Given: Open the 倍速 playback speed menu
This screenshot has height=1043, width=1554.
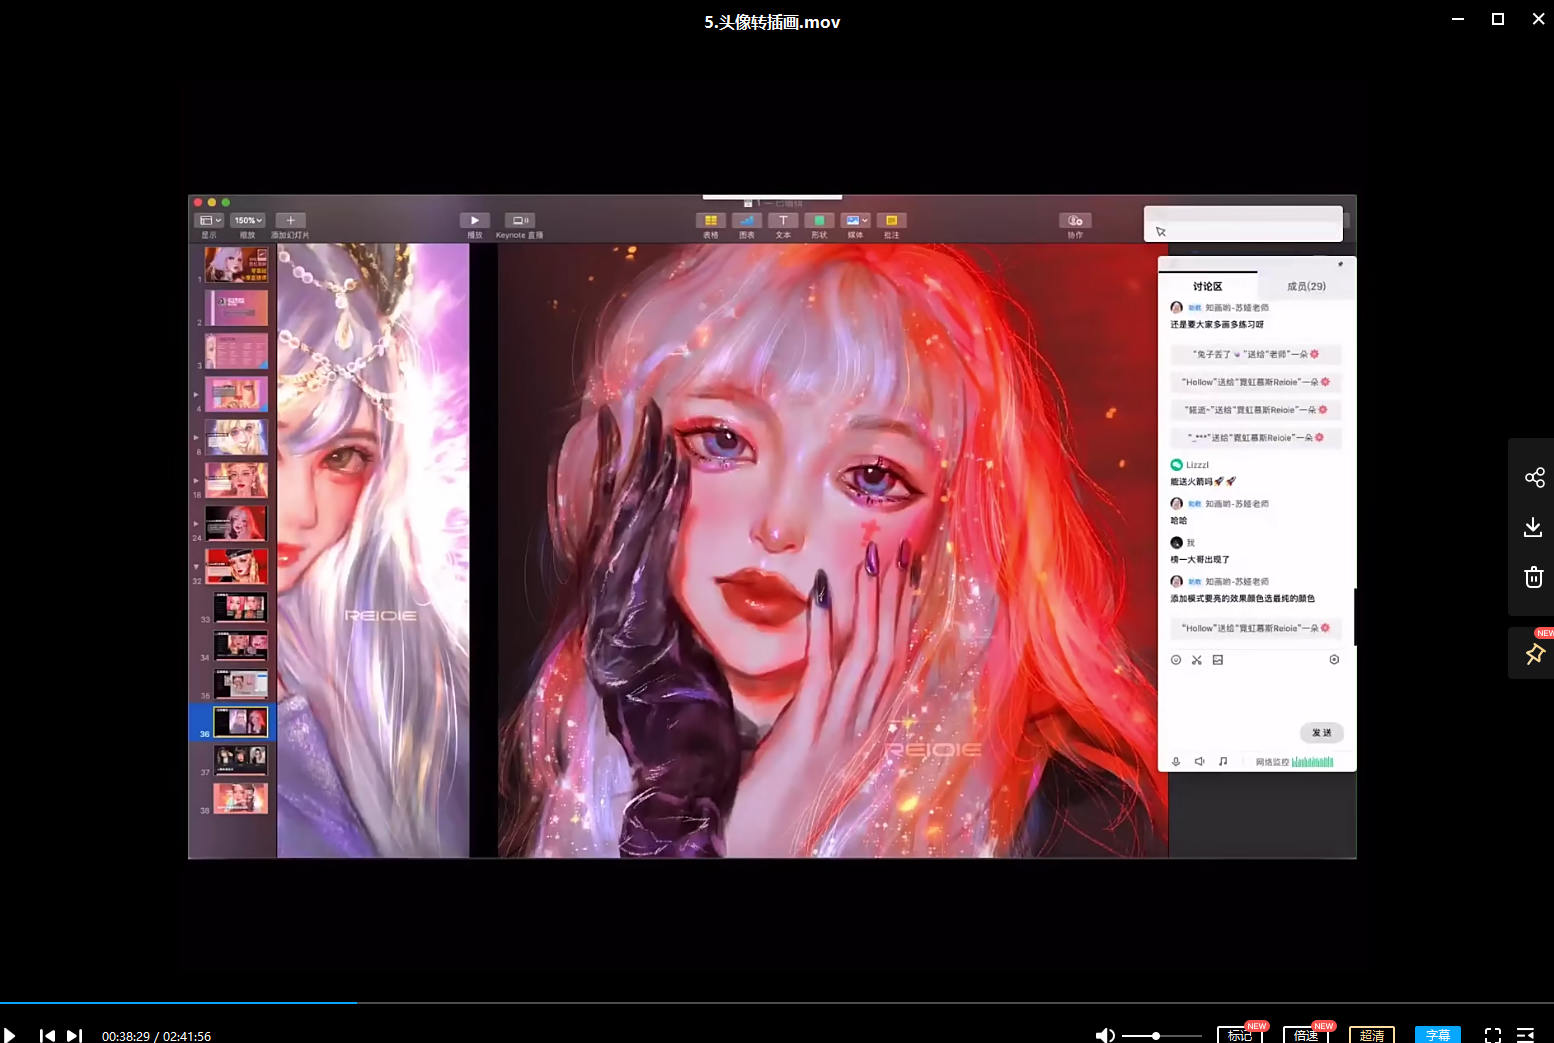Looking at the screenshot, I should (x=1306, y=1035).
